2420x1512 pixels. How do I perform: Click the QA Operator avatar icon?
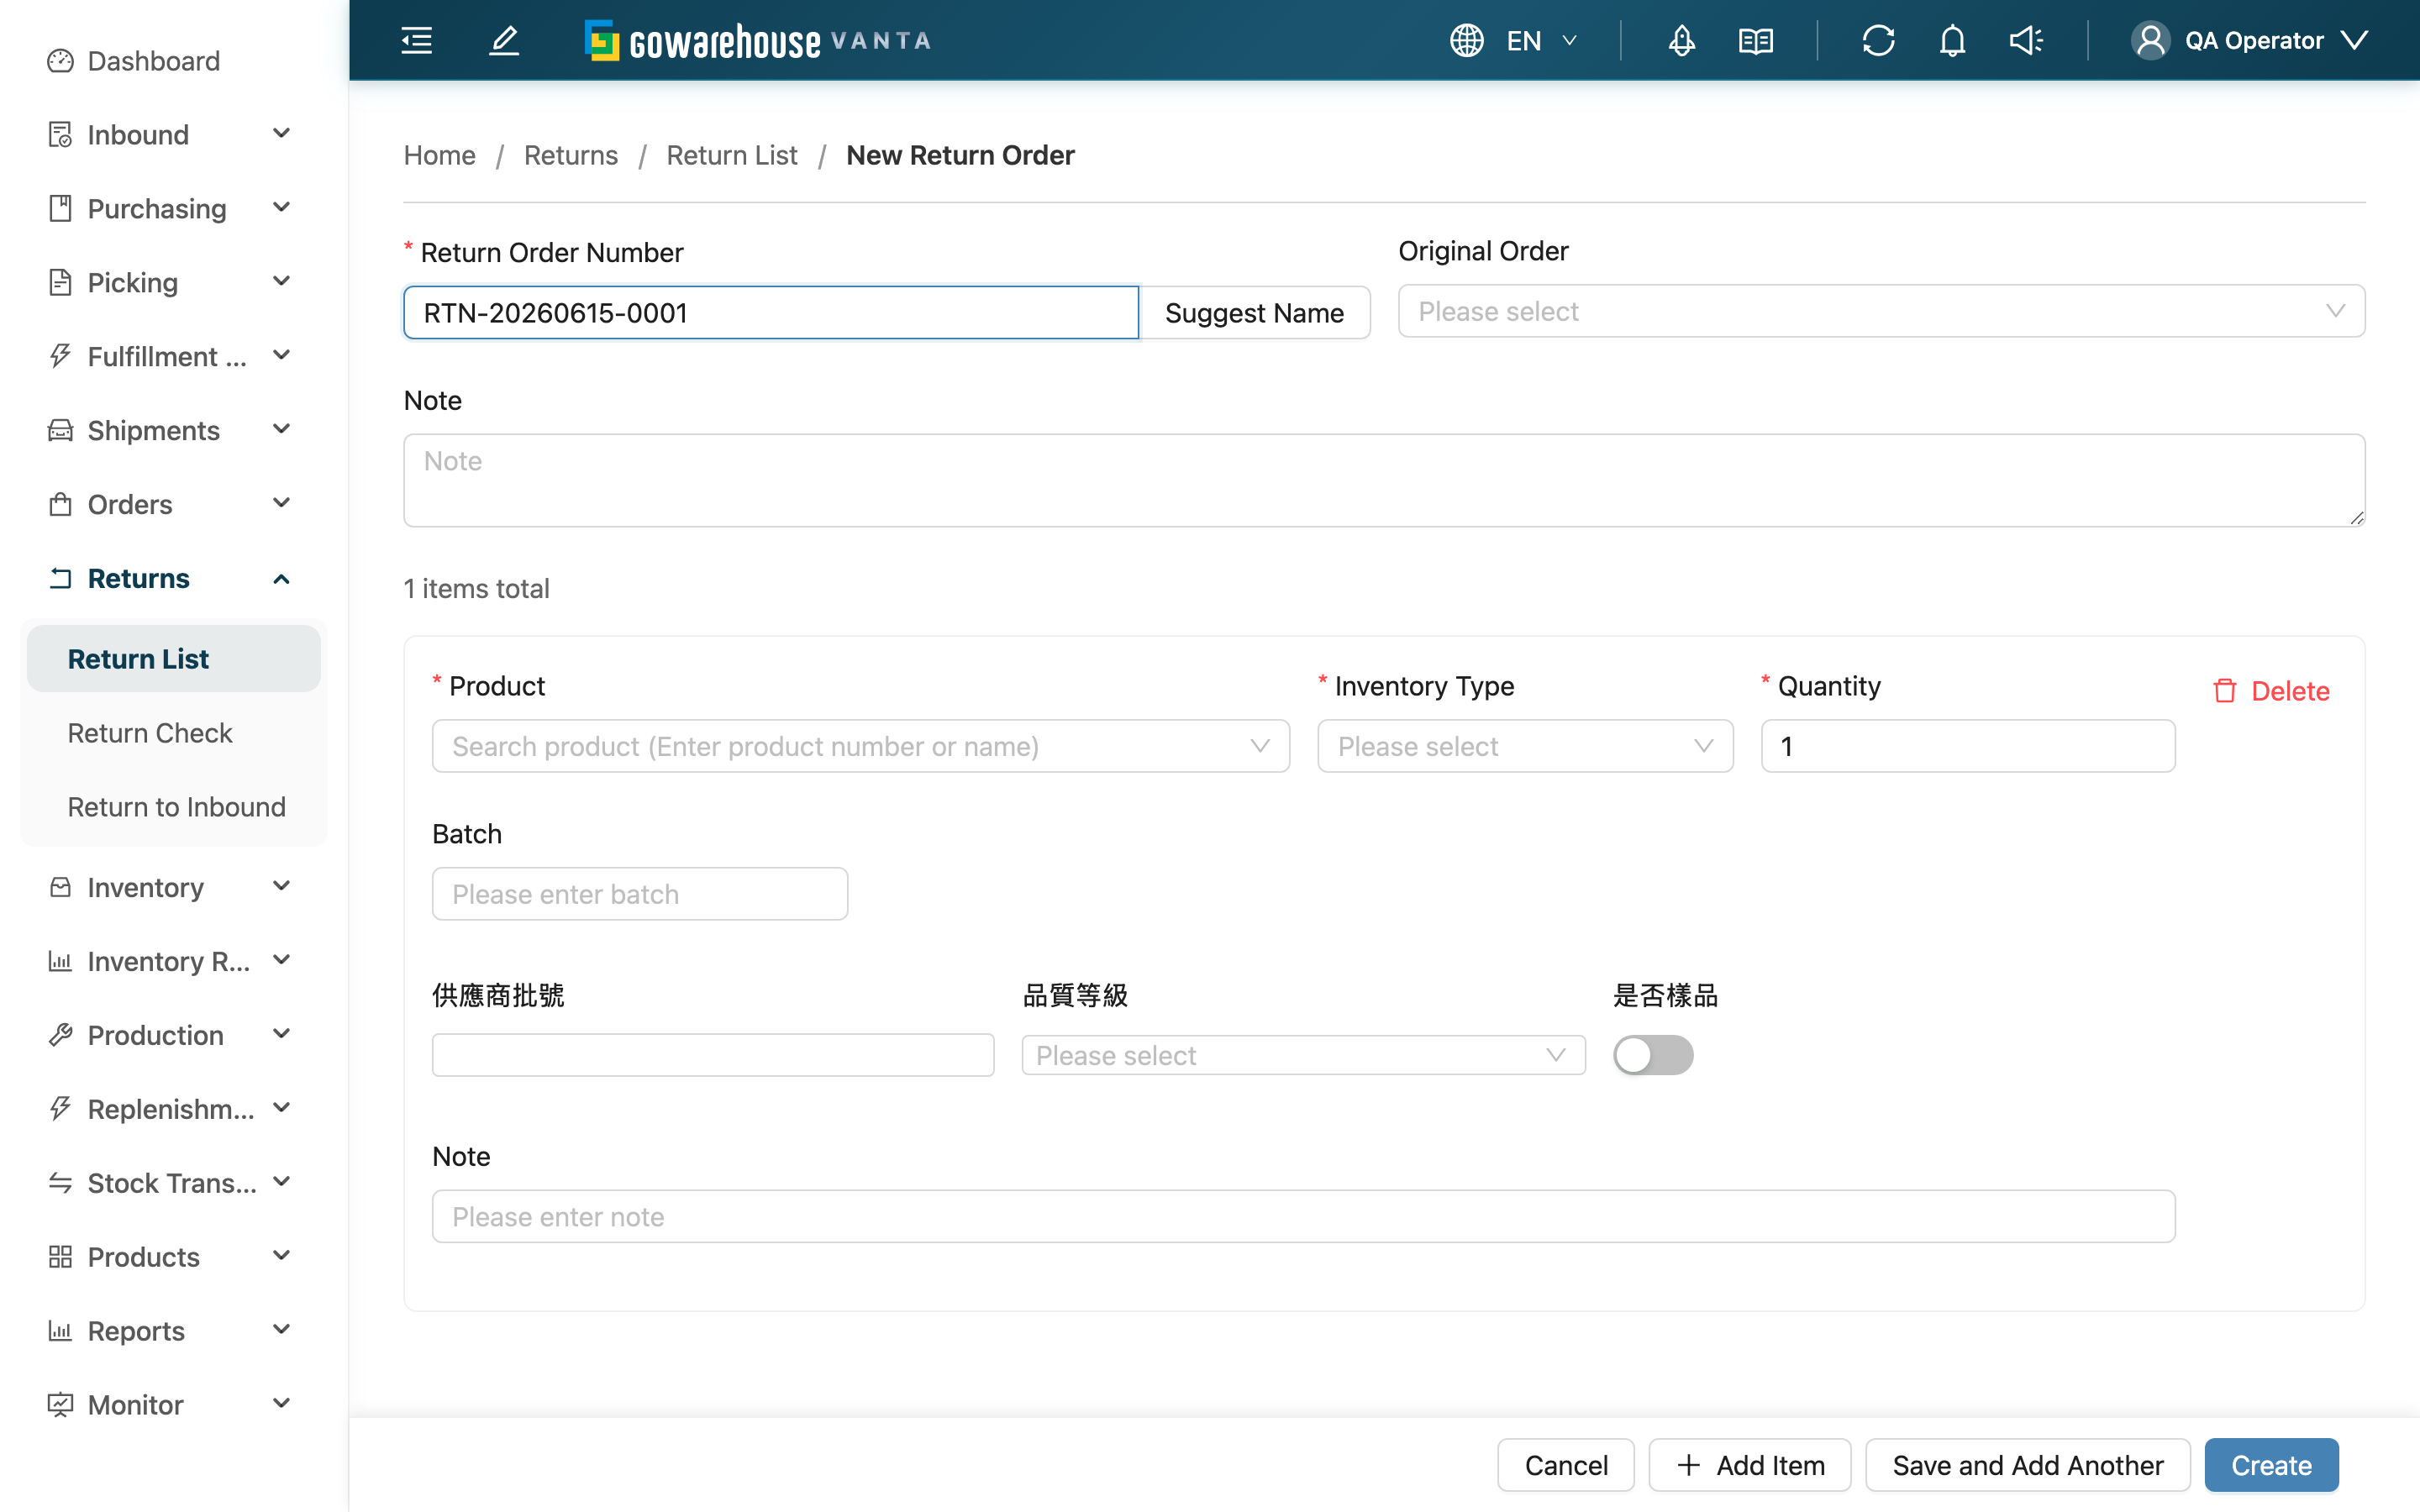[2150, 40]
